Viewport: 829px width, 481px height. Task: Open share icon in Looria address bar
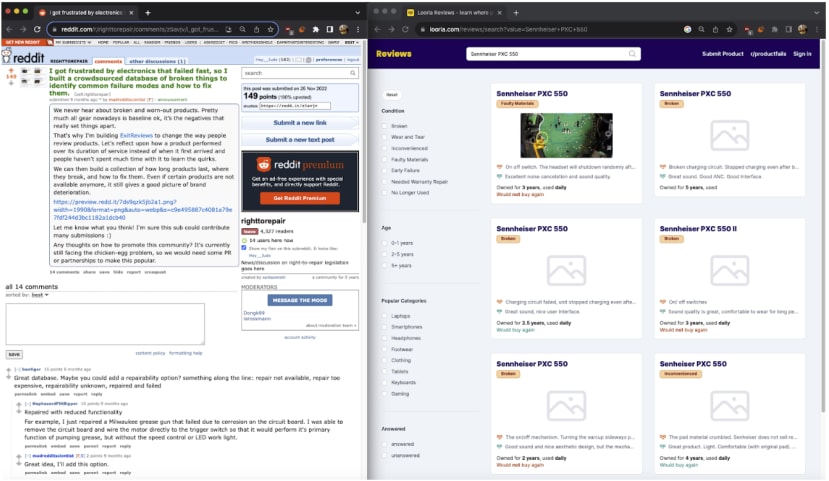tap(715, 29)
